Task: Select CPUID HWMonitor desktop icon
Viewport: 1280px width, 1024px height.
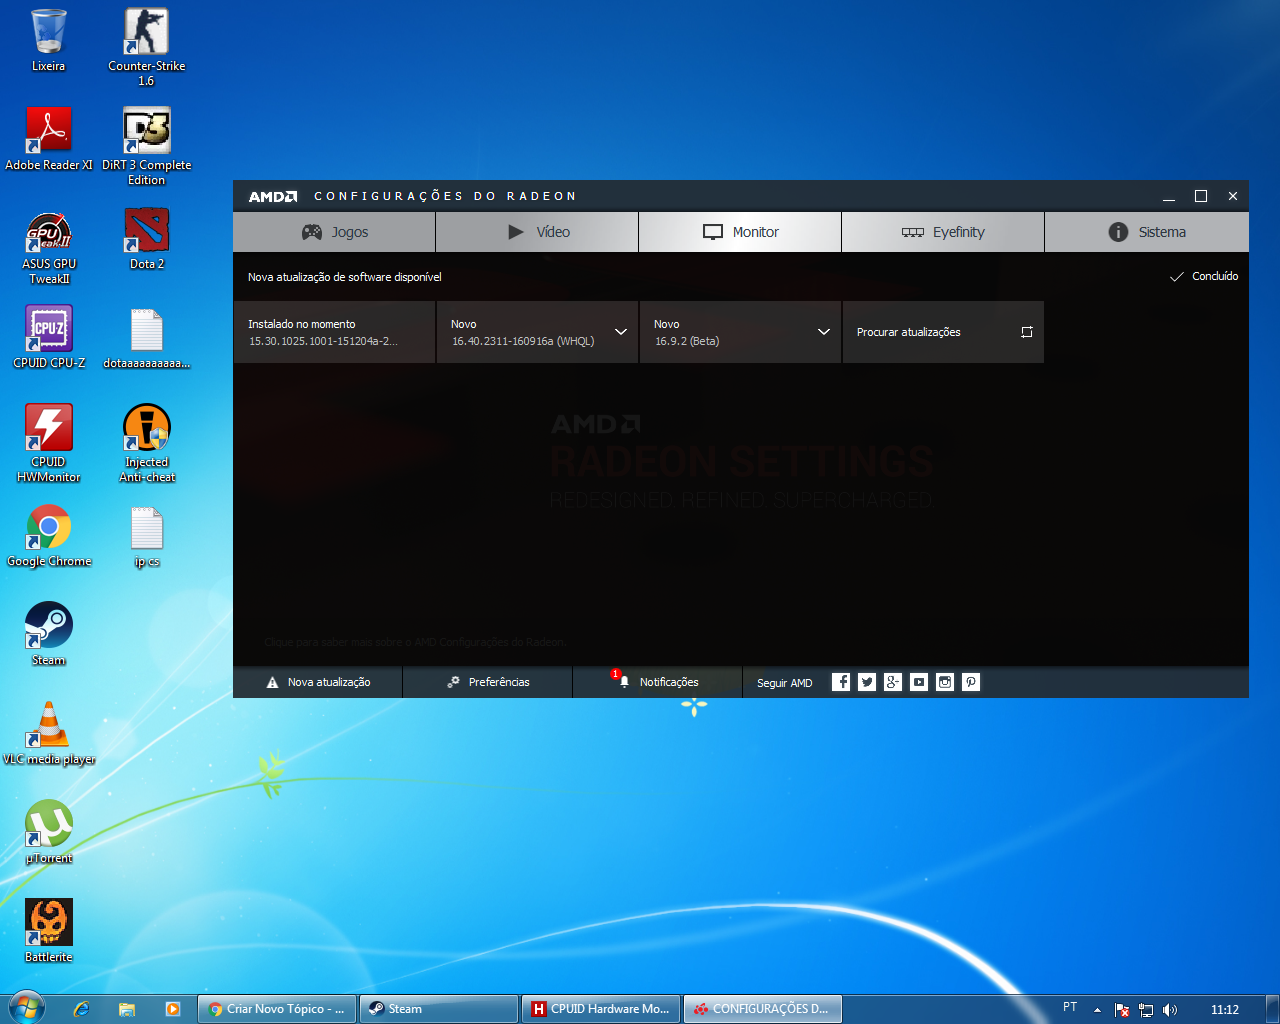Action: click(49, 444)
